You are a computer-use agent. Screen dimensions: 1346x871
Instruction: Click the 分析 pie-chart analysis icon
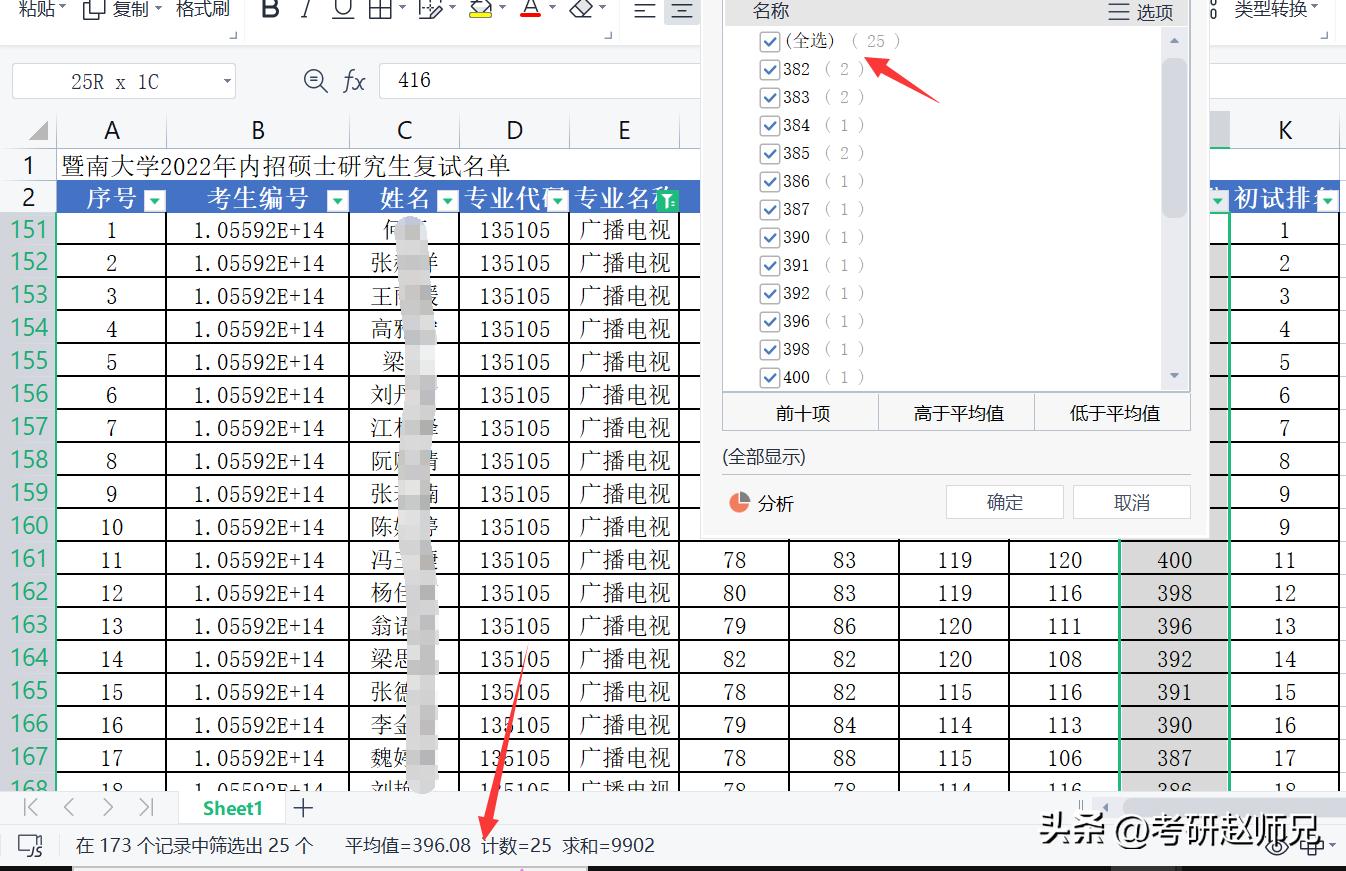[x=742, y=504]
